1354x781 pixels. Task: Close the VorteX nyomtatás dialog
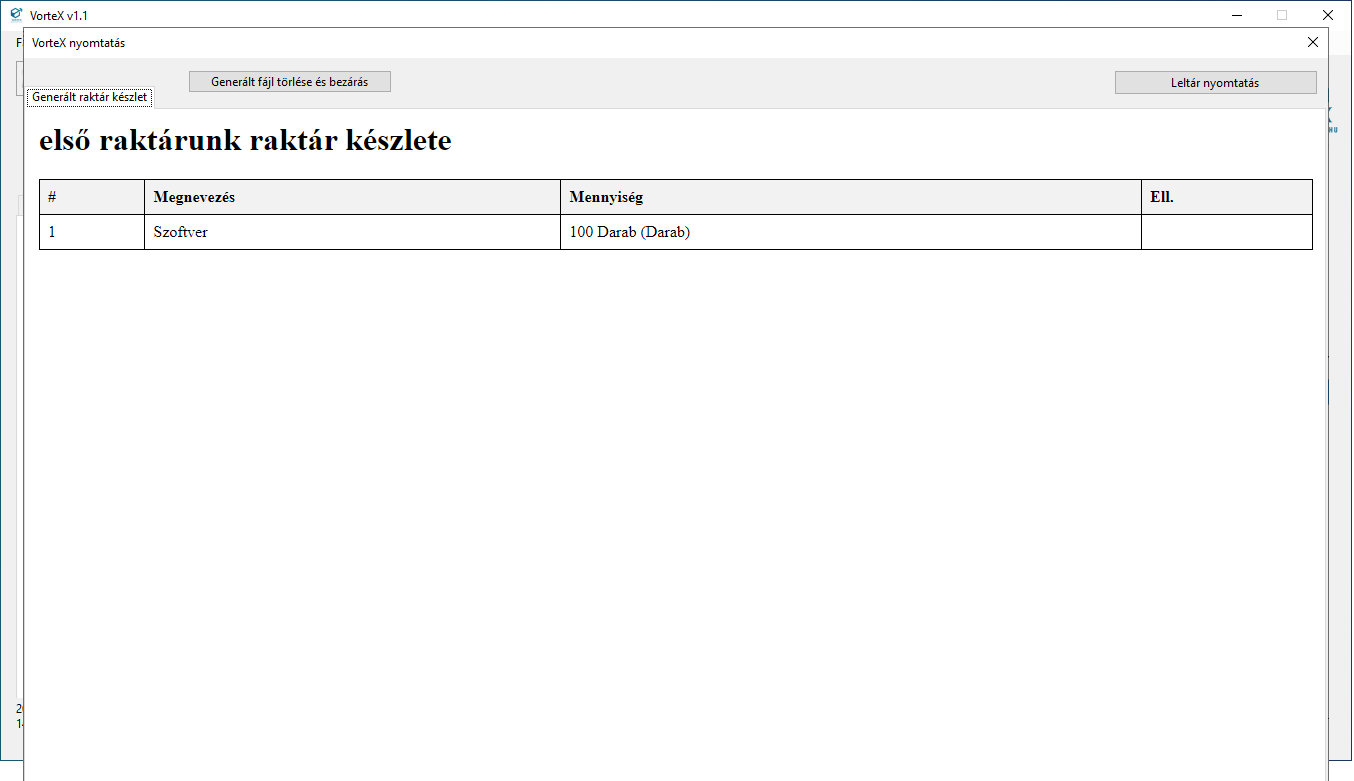(x=1312, y=43)
